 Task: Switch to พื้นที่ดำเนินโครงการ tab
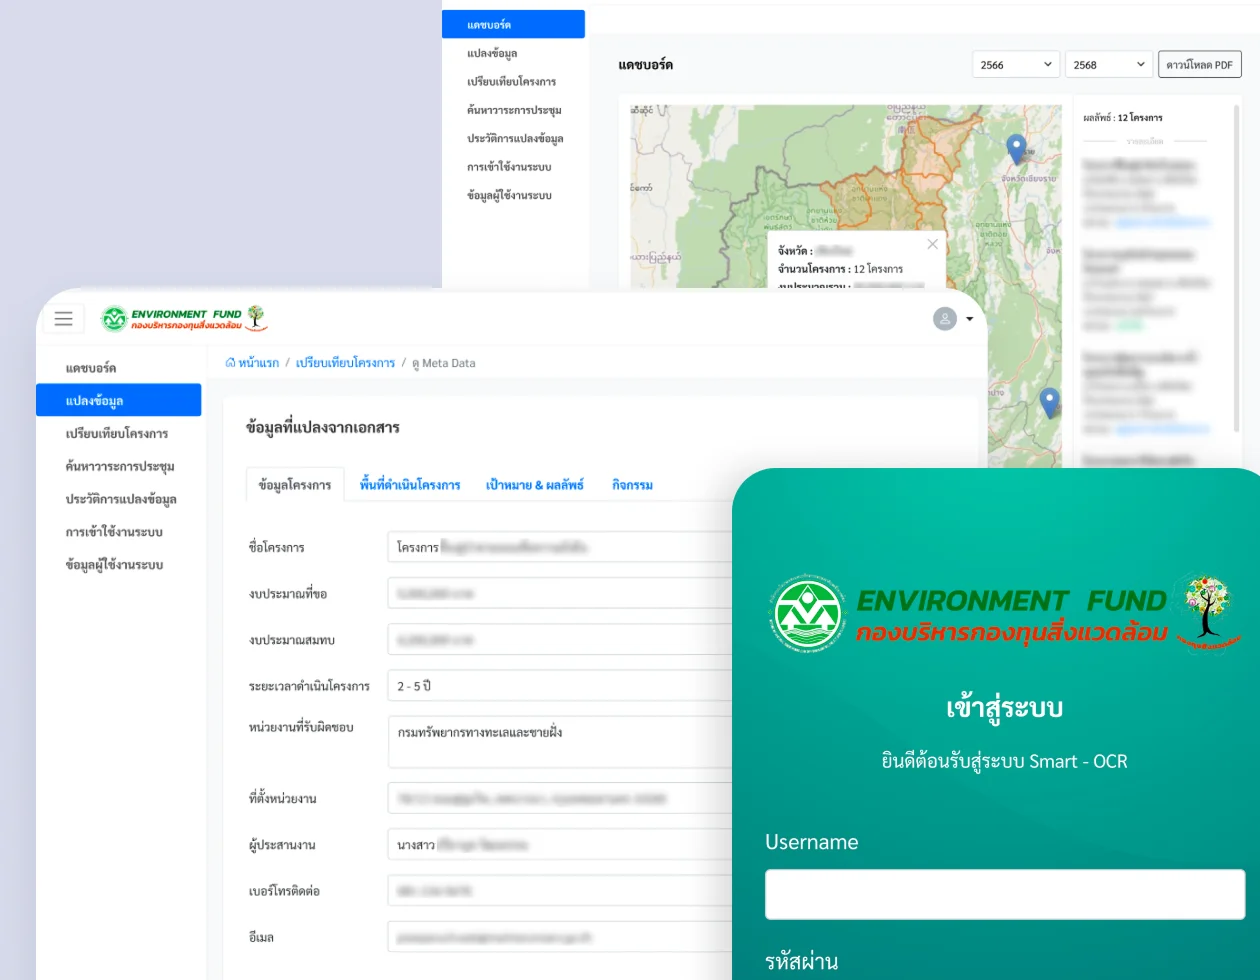[410, 485]
